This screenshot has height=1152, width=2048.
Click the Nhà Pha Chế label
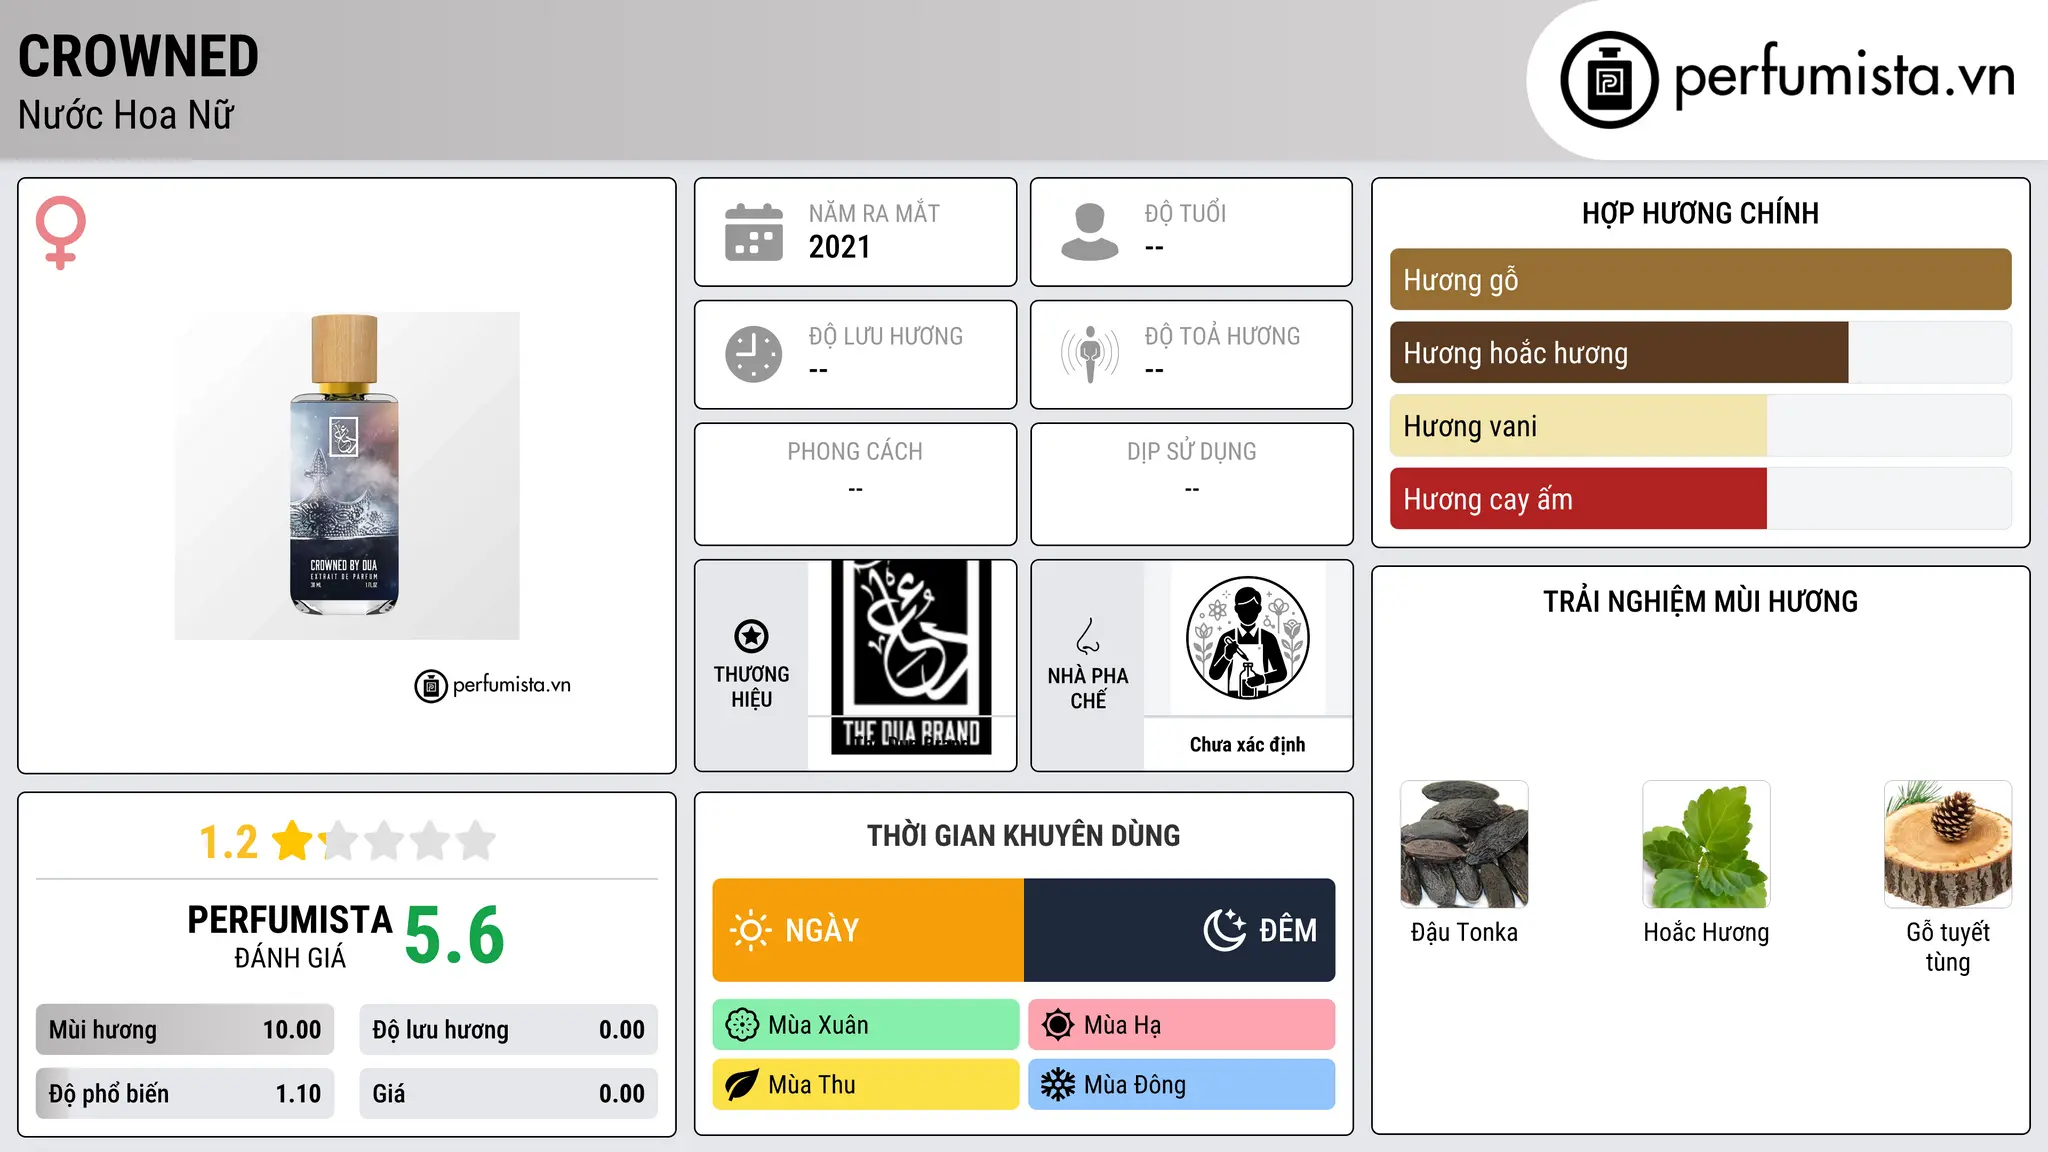(1088, 688)
